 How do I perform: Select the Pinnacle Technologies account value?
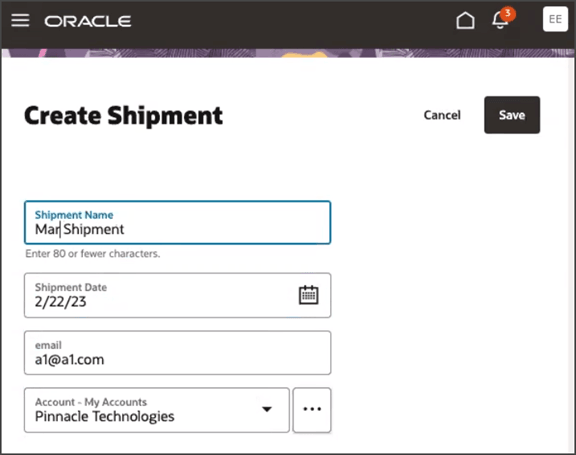coord(105,416)
